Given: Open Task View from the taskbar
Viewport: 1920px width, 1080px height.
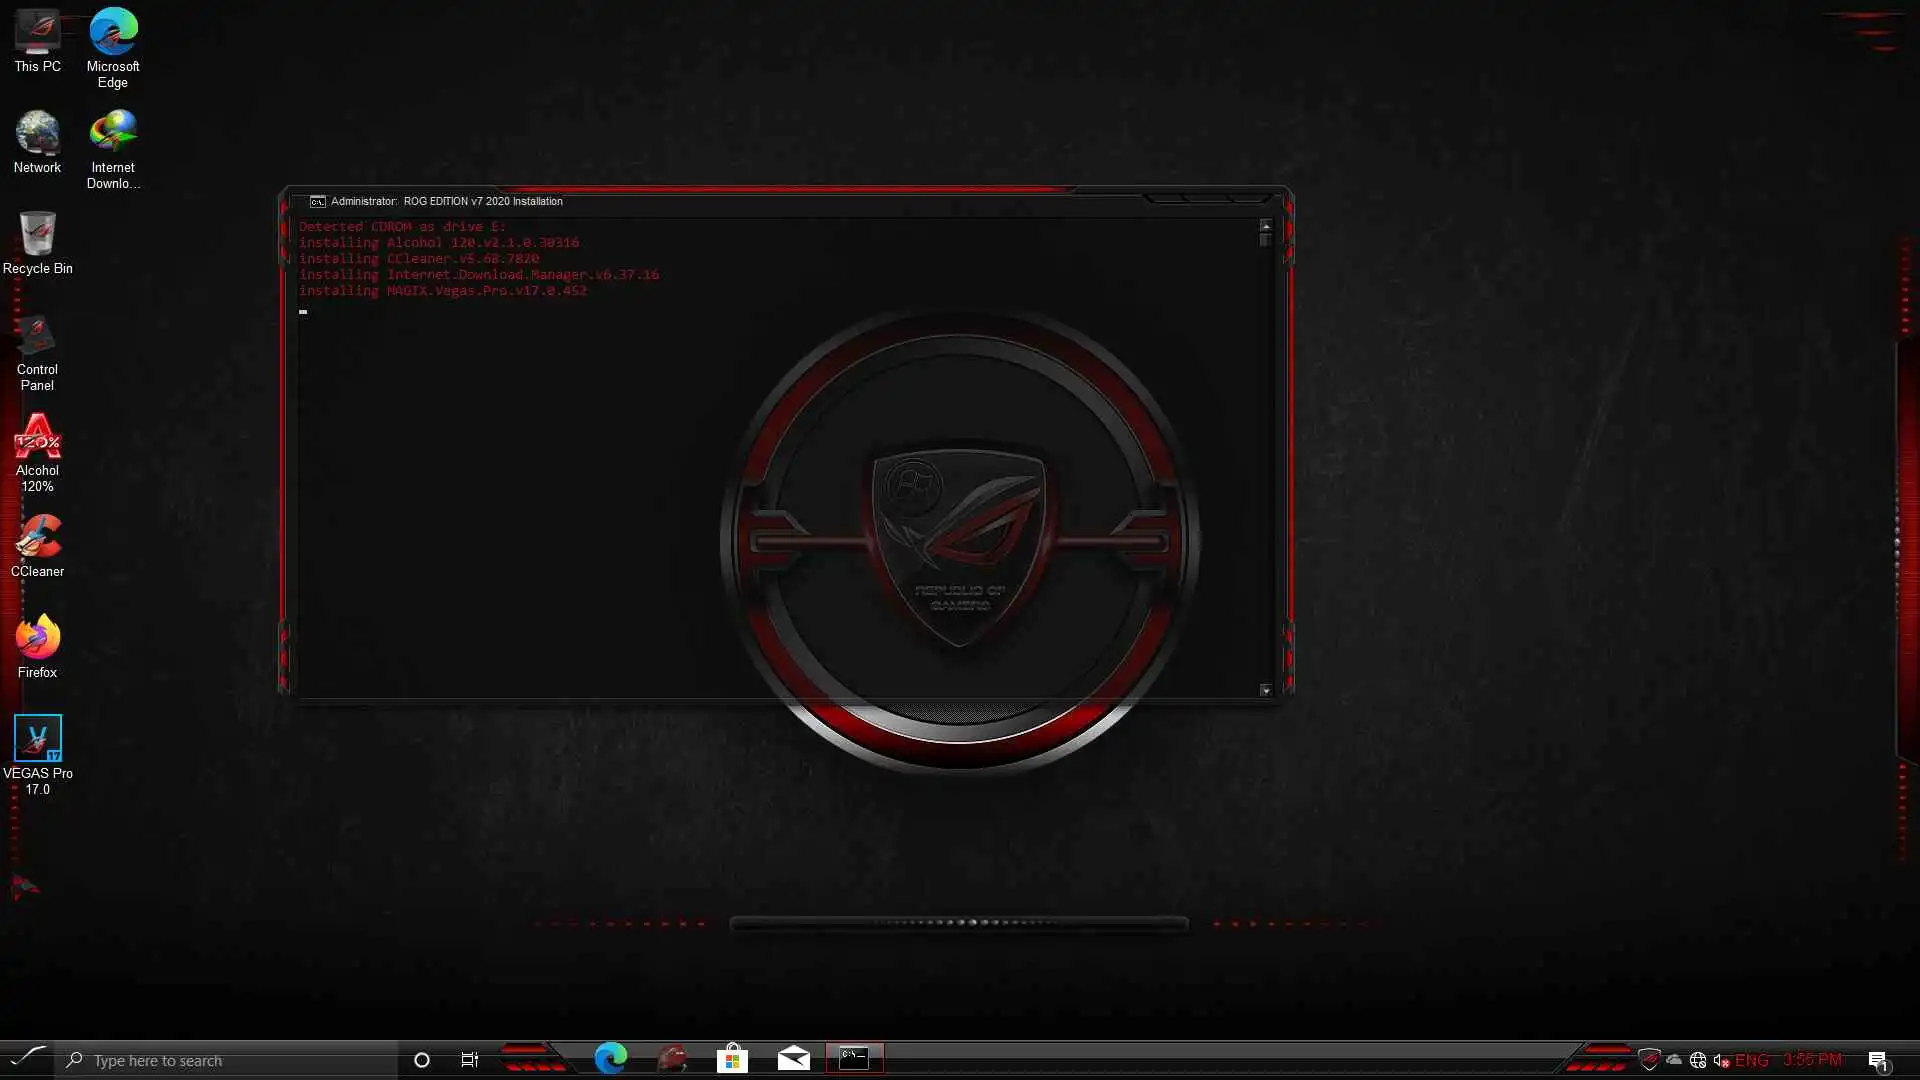Looking at the screenshot, I should coord(469,1060).
